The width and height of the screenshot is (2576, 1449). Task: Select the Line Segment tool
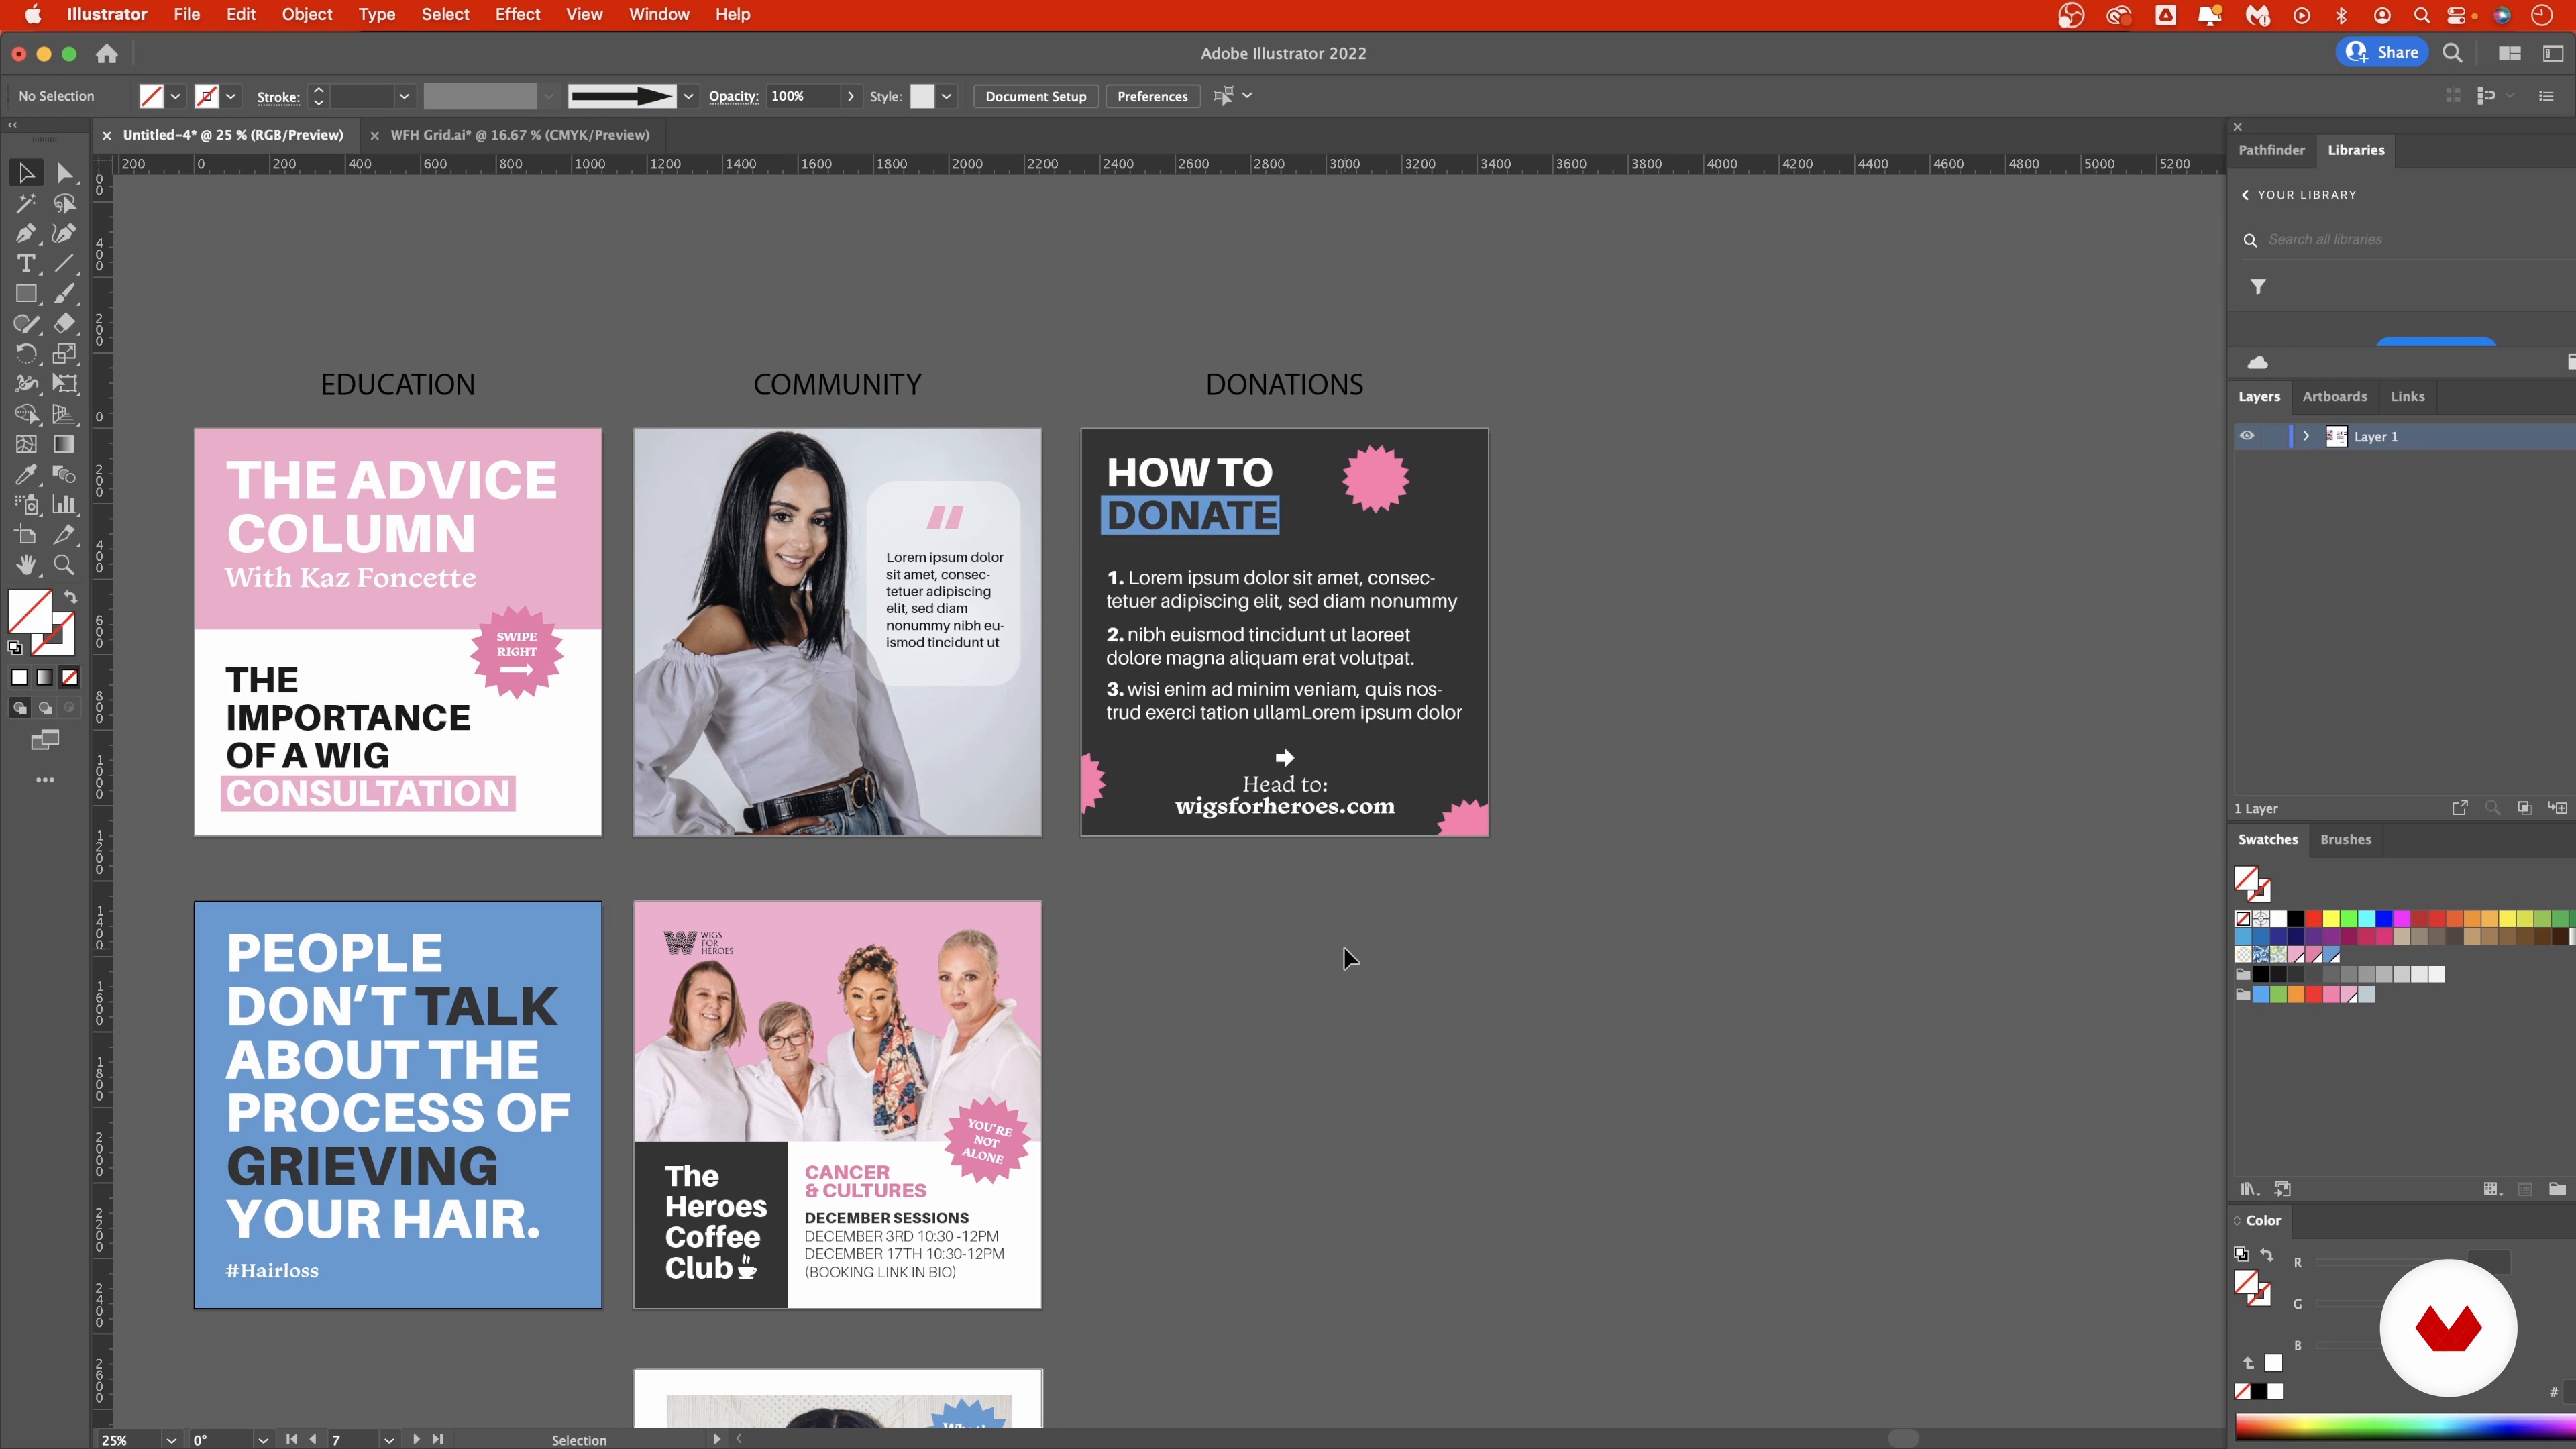pos(65,263)
